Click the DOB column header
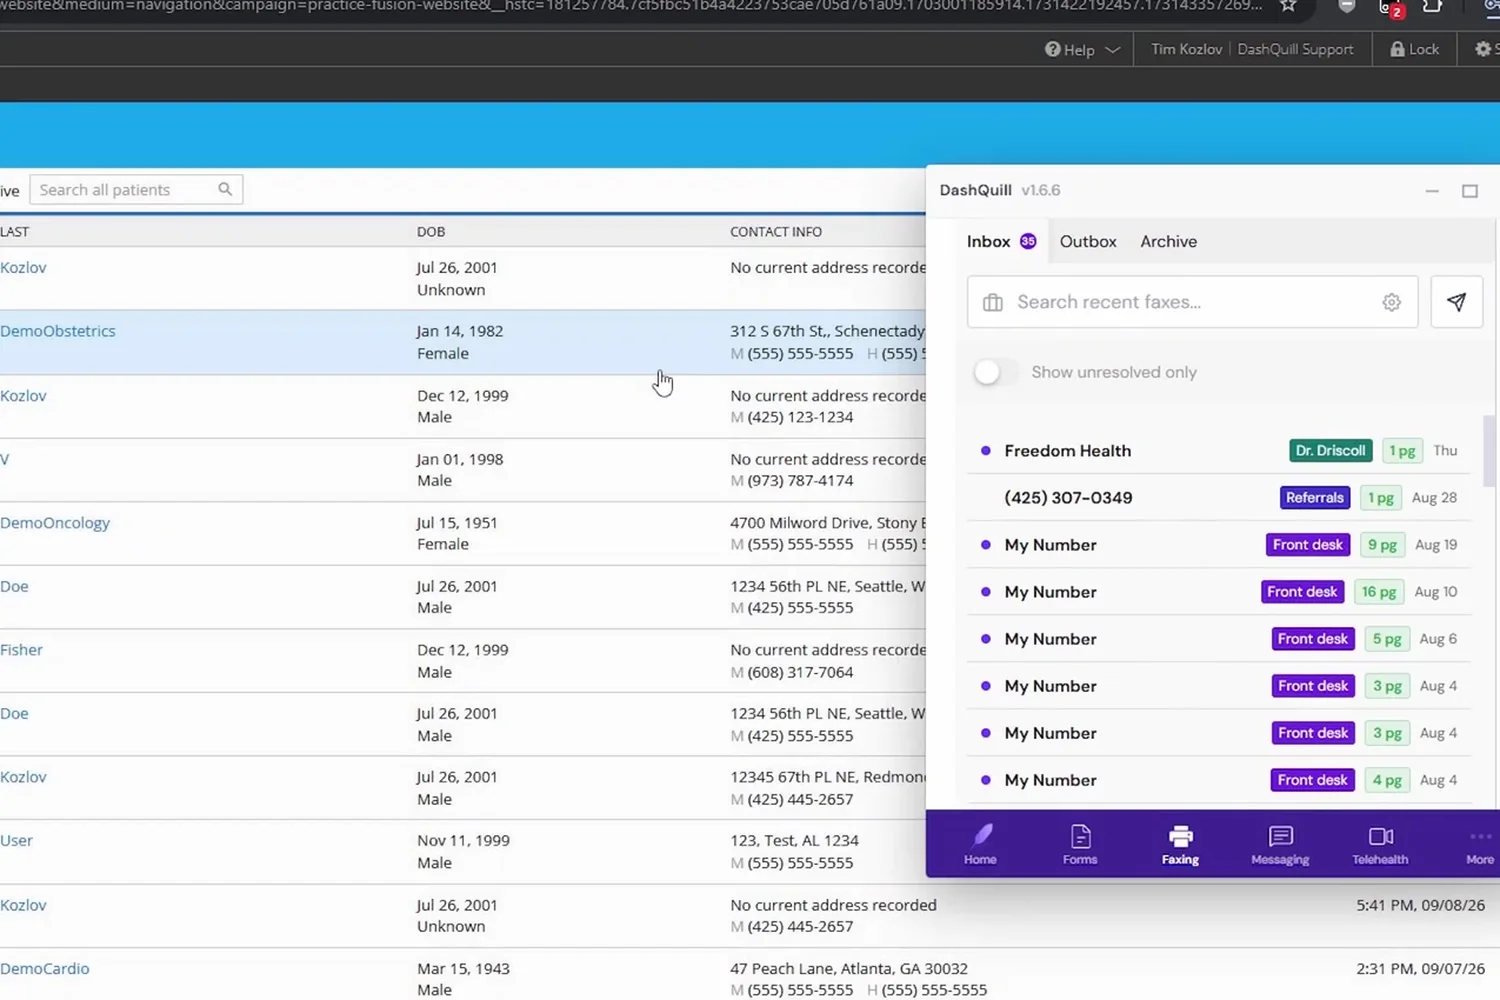Screen dimensions: 1500x1000 pyautogui.click(x=431, y=232)
